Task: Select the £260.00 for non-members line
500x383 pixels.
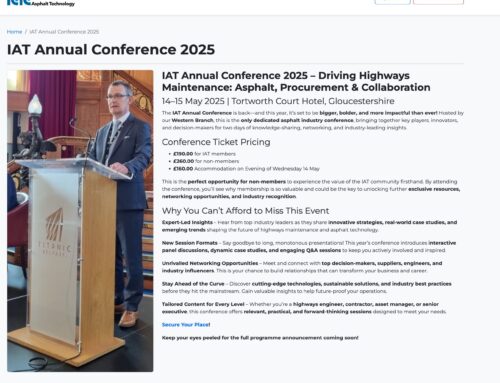Action: pos(206,161)
